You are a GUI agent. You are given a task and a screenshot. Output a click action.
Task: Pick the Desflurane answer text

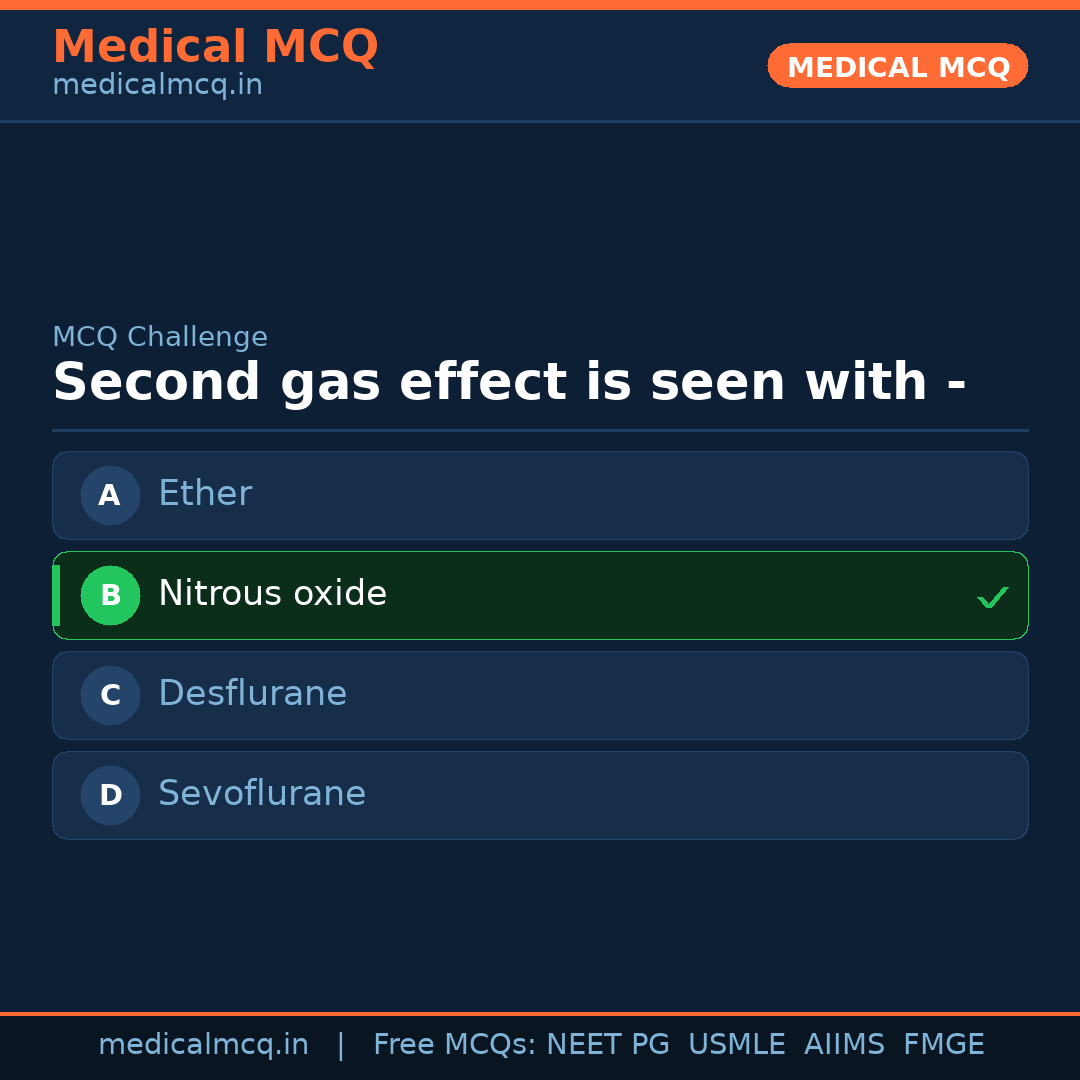point(252,694)
